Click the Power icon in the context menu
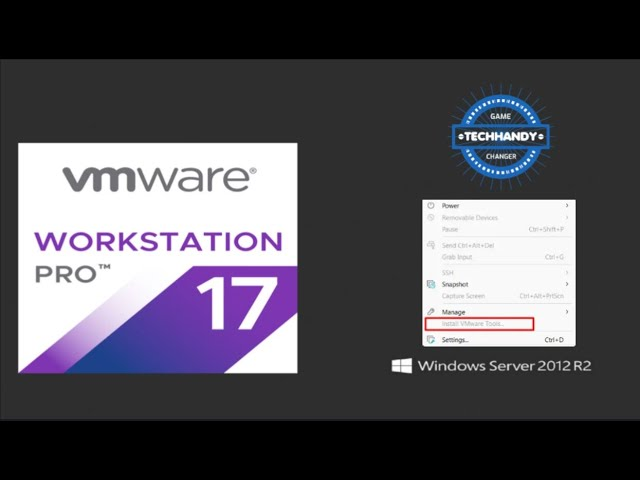This screenshot has width=640, height=480. (x=431, y=206)
